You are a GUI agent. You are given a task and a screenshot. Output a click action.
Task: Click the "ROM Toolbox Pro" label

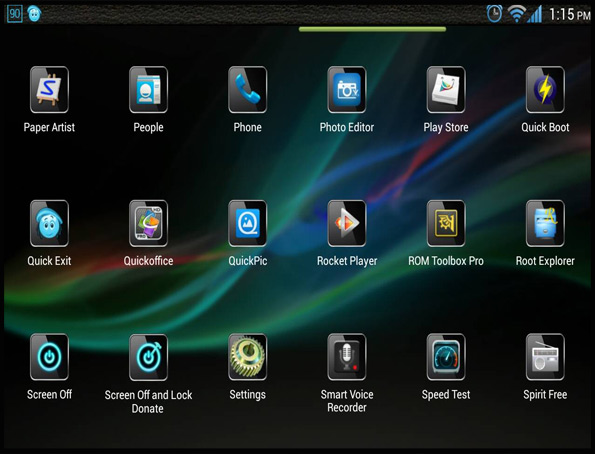(446, 261)
